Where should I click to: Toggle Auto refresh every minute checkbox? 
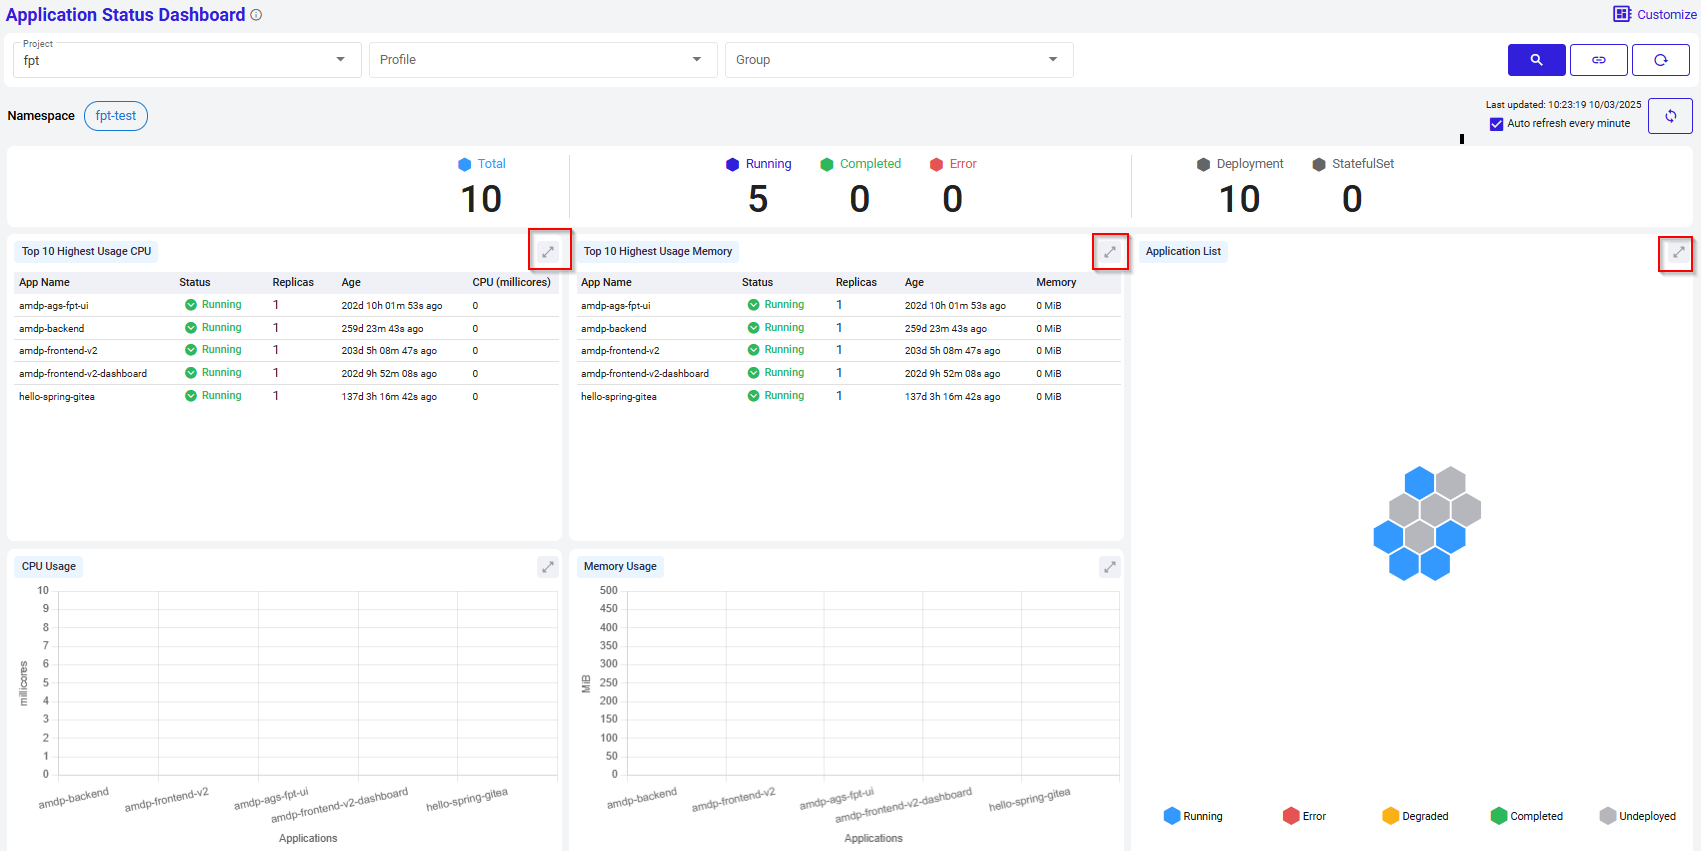[x=1496, y=124]
